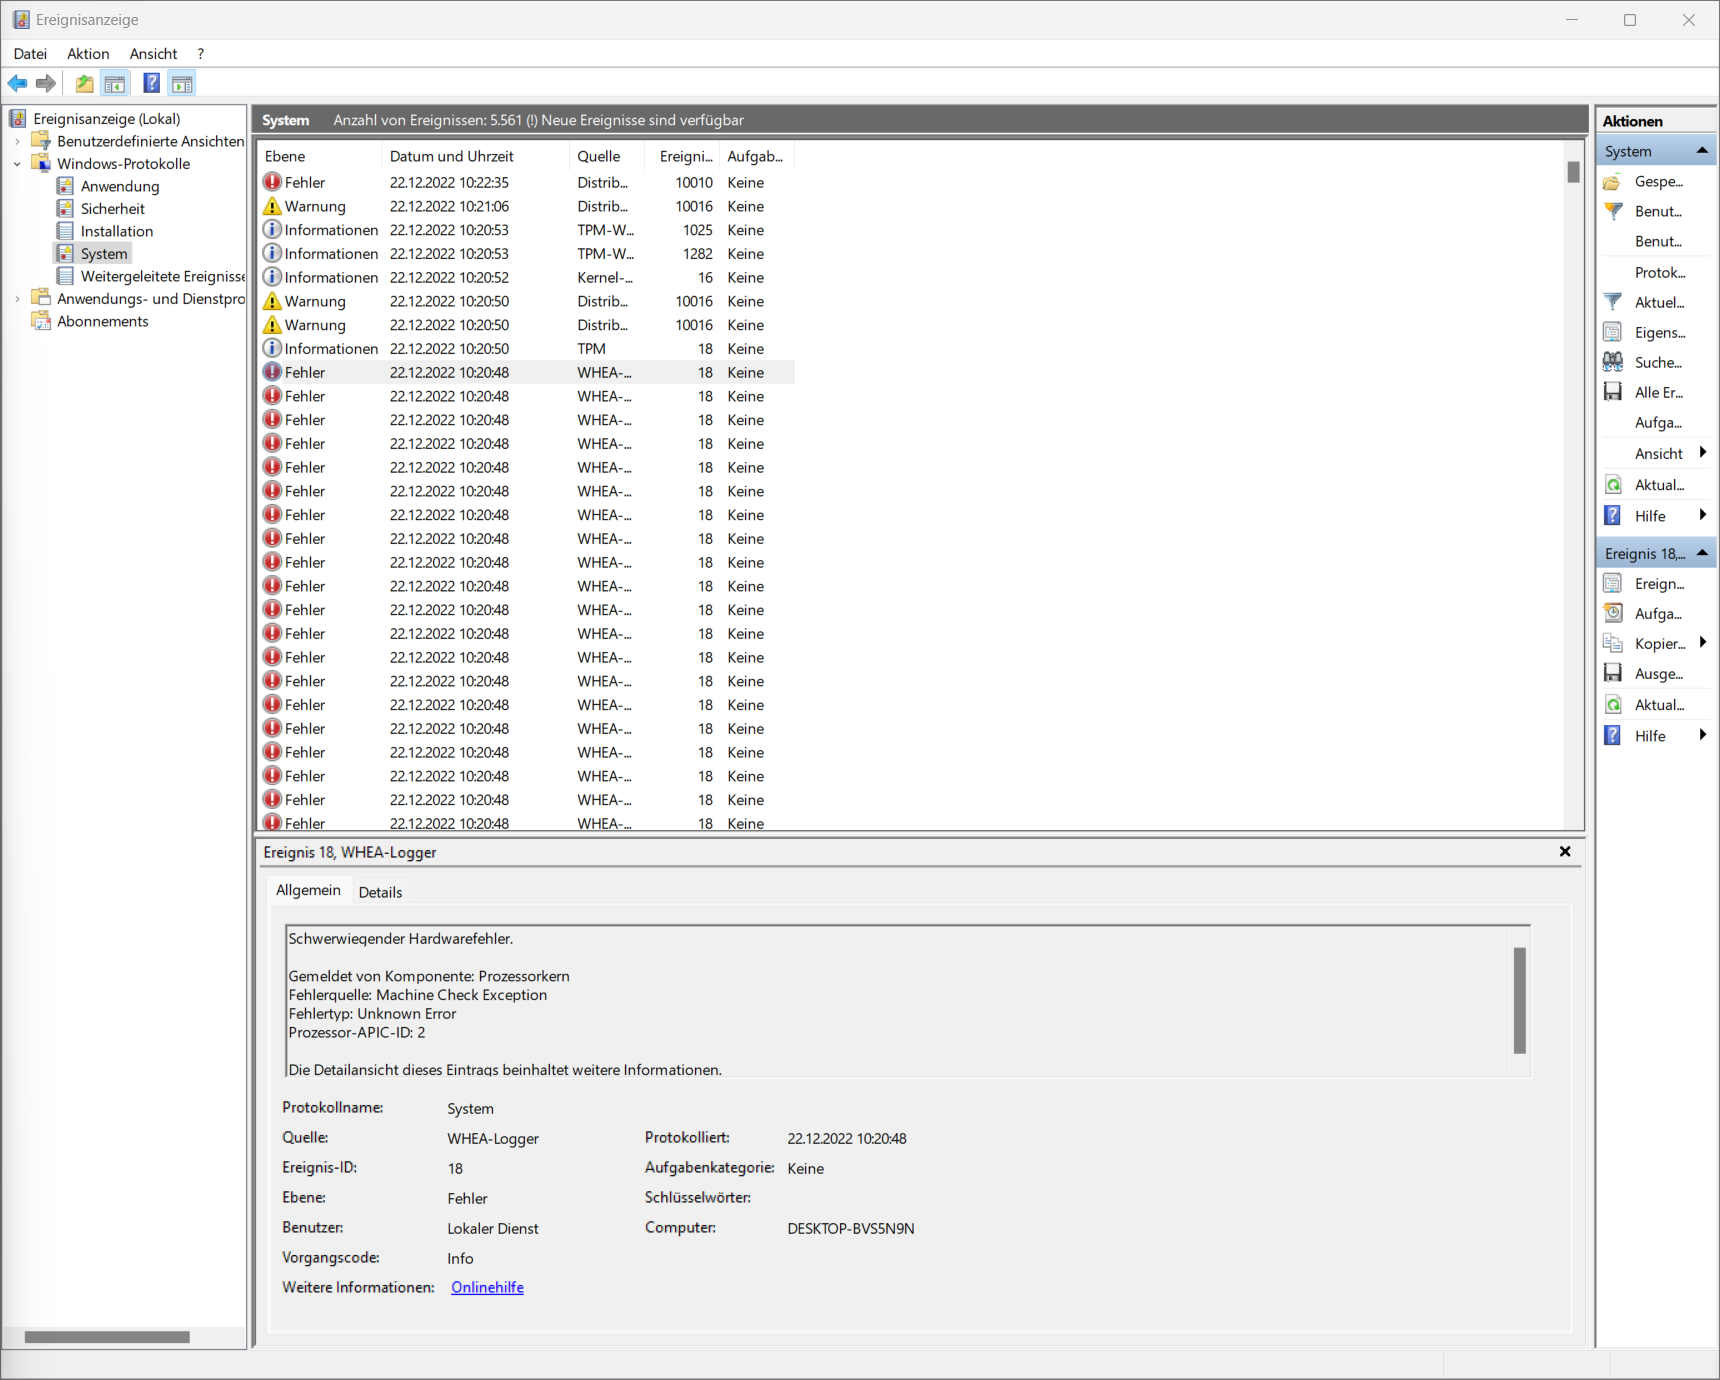
Task: Select Abonnements in tree
Action: (102, 321)
